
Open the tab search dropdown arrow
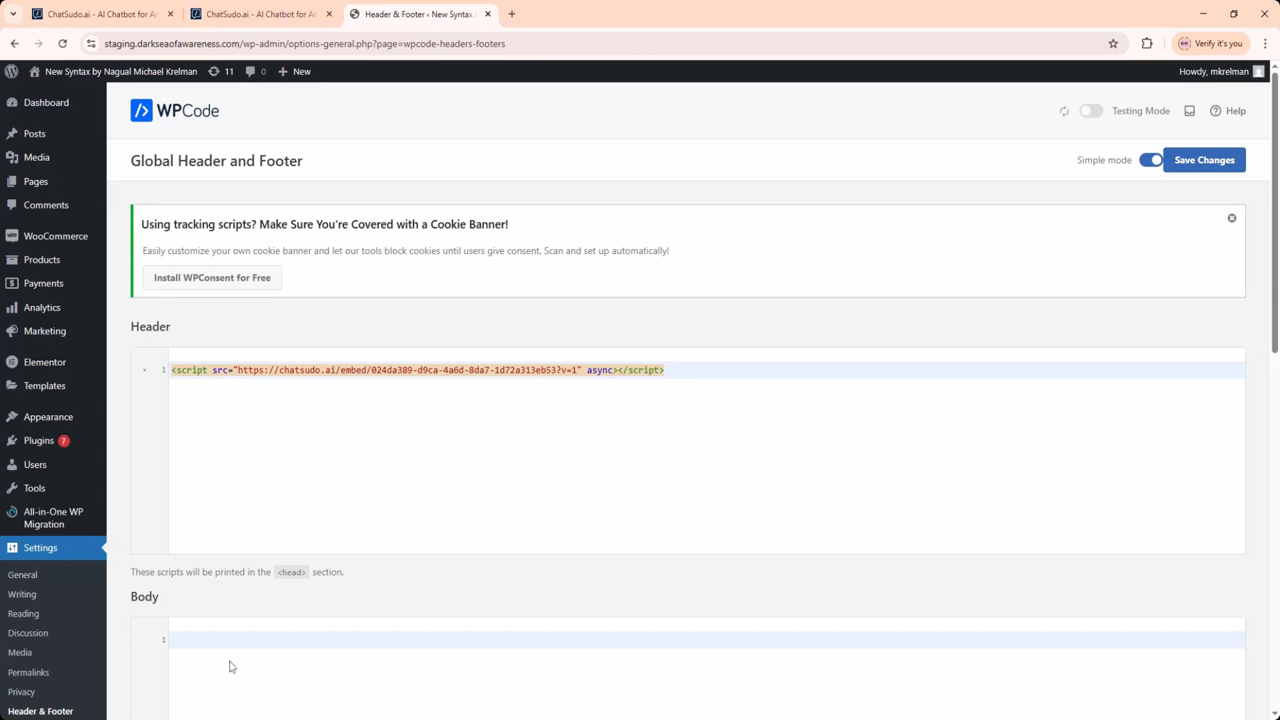(x=13, y=14)
